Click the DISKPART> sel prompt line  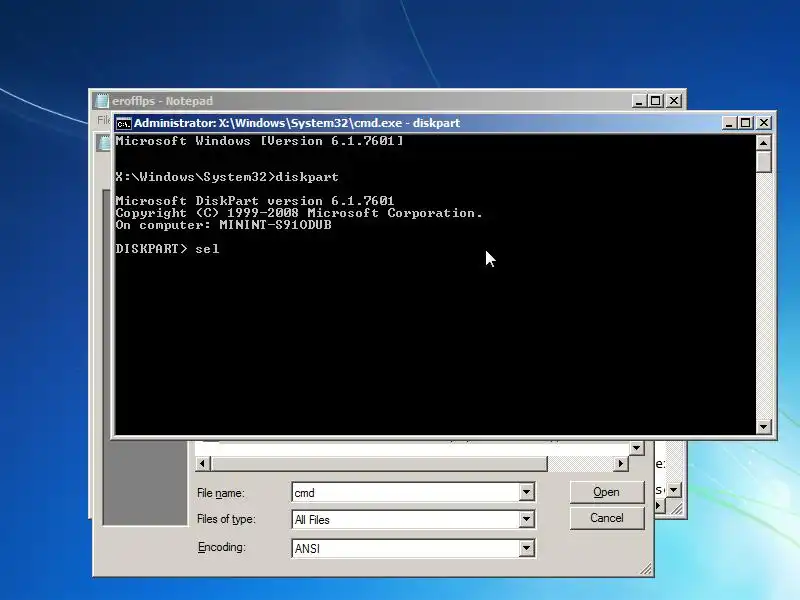pos(167,249)
